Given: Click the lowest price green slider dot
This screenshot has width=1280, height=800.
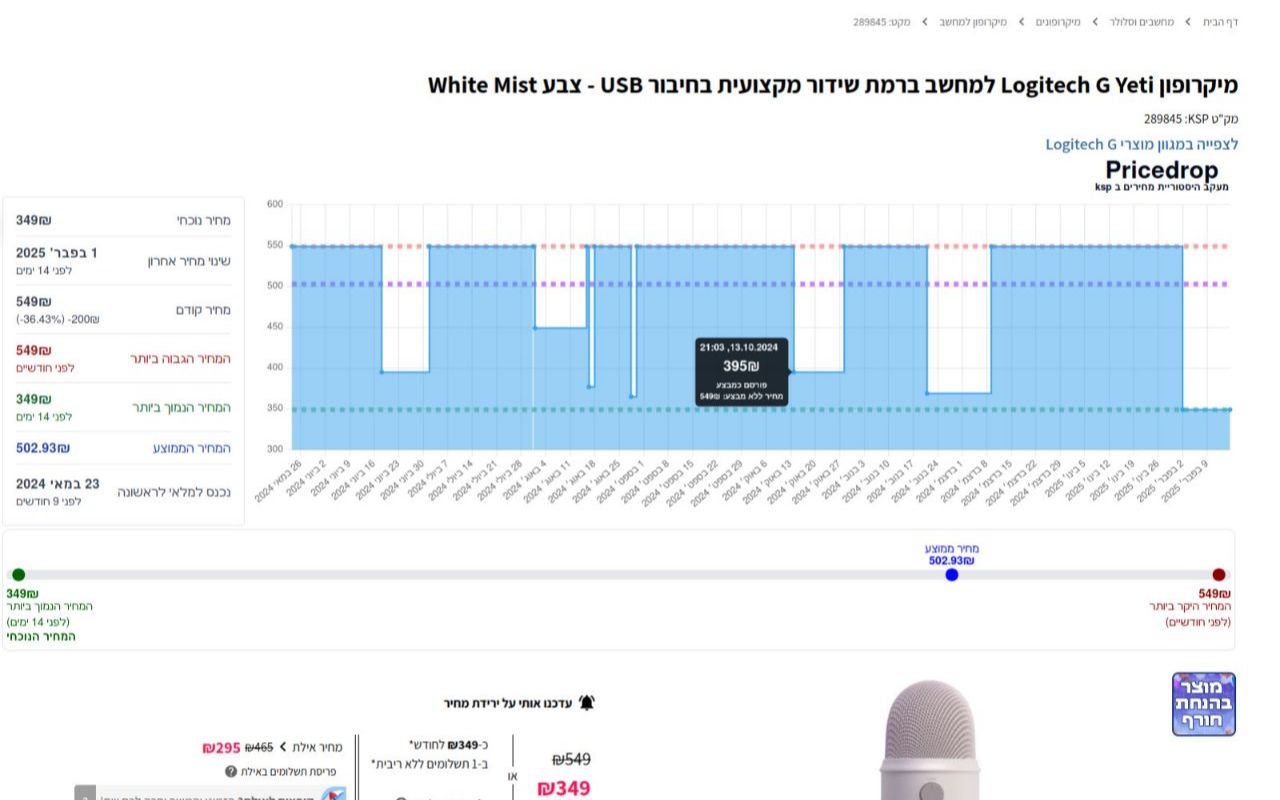Looking at the screenshot, I should coord(18,575).
